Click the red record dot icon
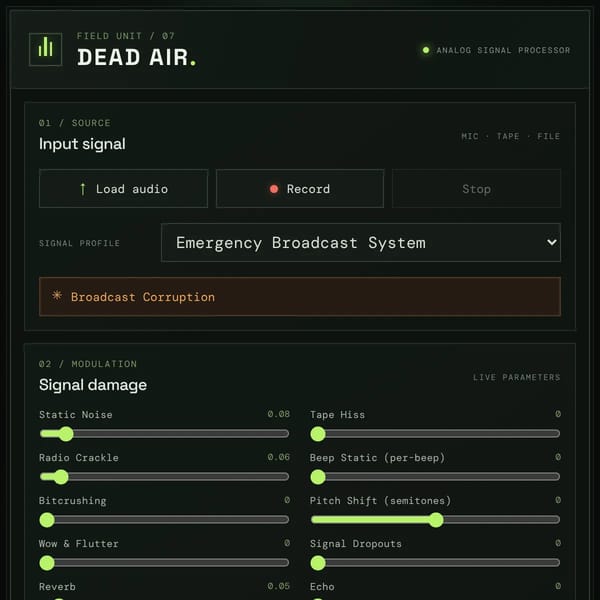The width and height of the screenshot is (600, 600). point(274,189)
